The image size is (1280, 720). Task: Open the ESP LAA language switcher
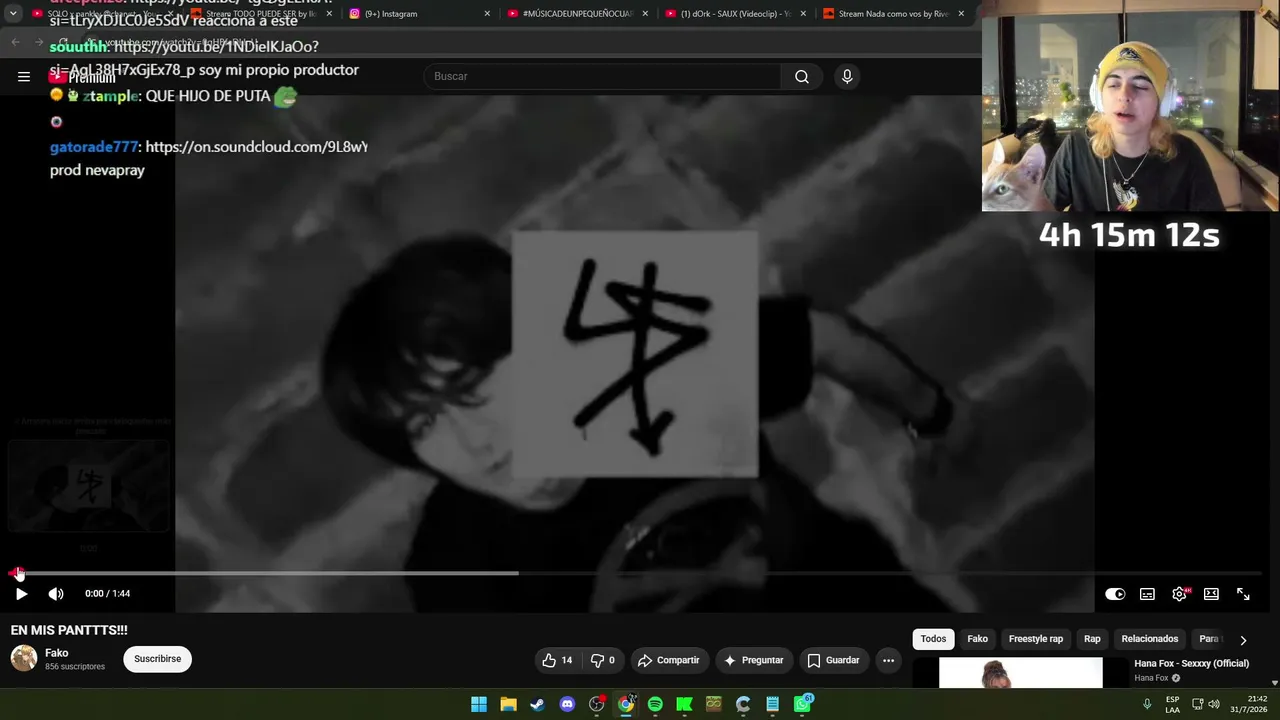pos(1172,704)
